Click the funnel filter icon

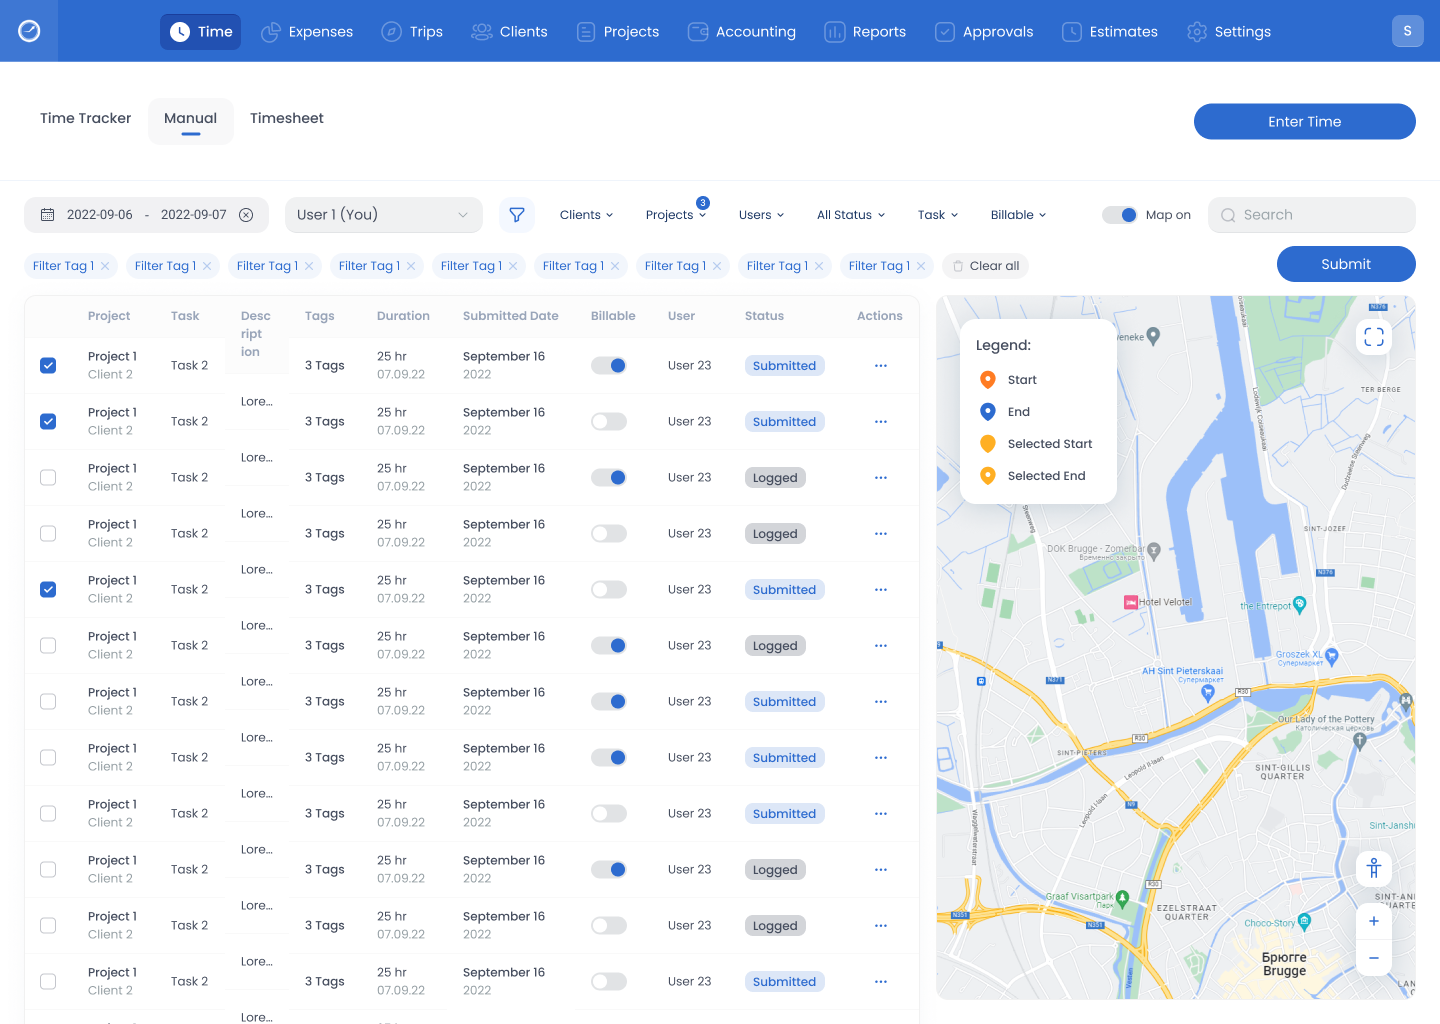coord(517,215)
